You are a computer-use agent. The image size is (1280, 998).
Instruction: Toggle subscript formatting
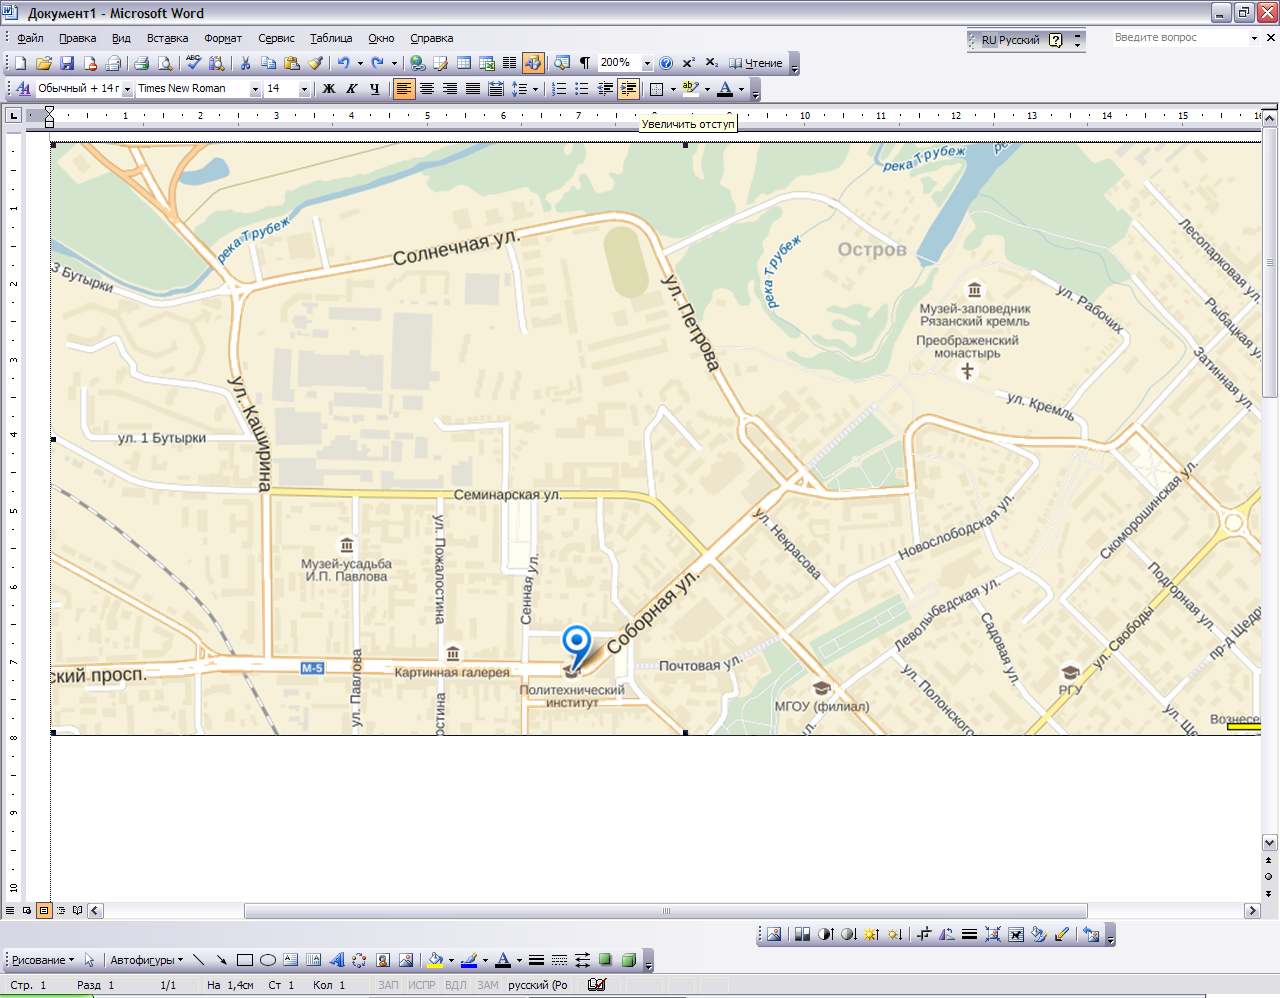pos(712,63)
